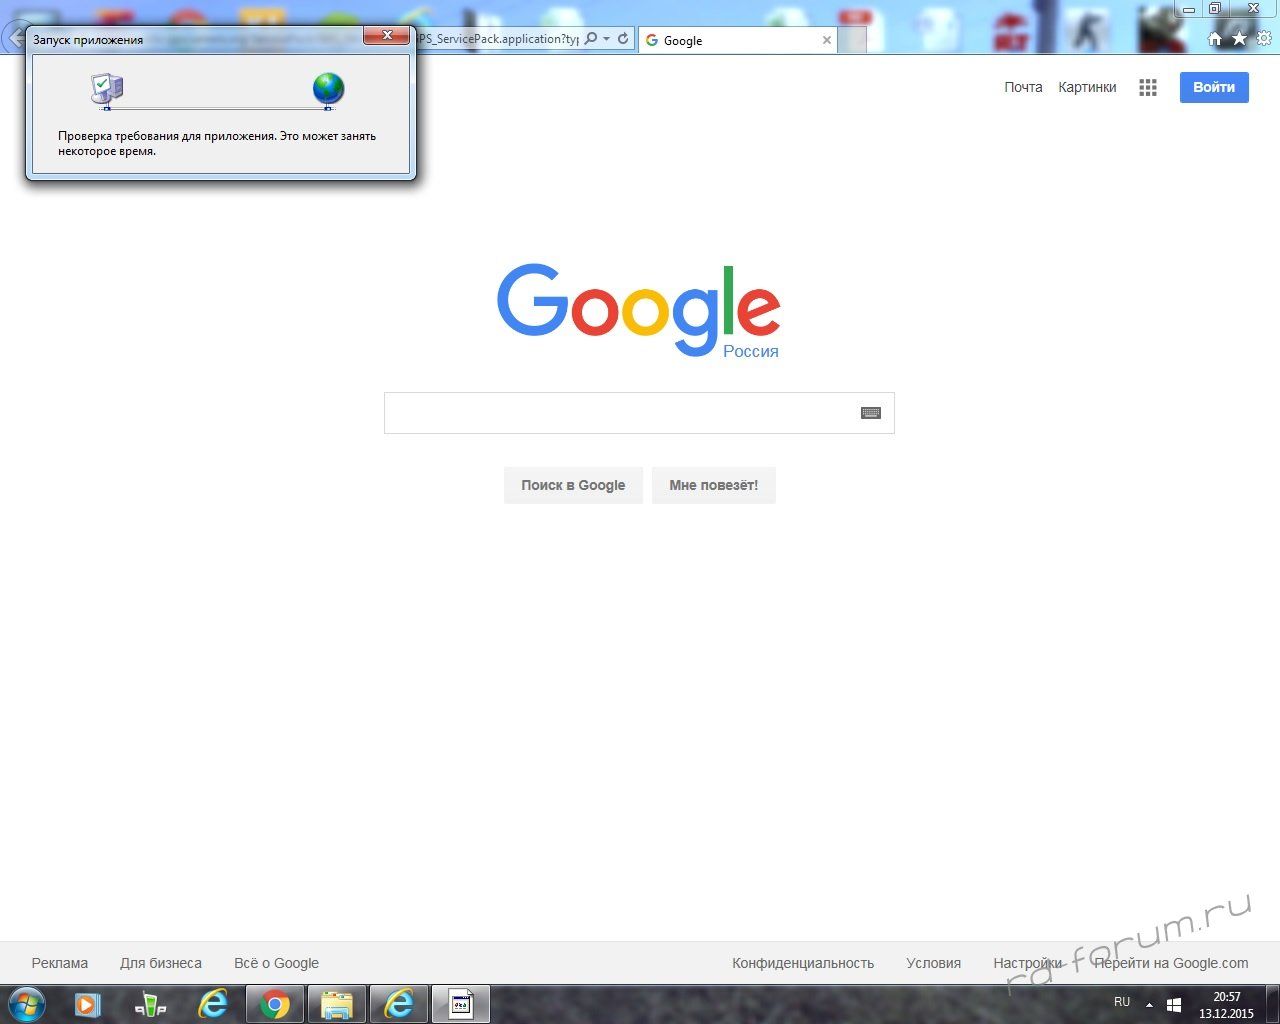
Task: Click the Google logo
Action: coord(639,310)
